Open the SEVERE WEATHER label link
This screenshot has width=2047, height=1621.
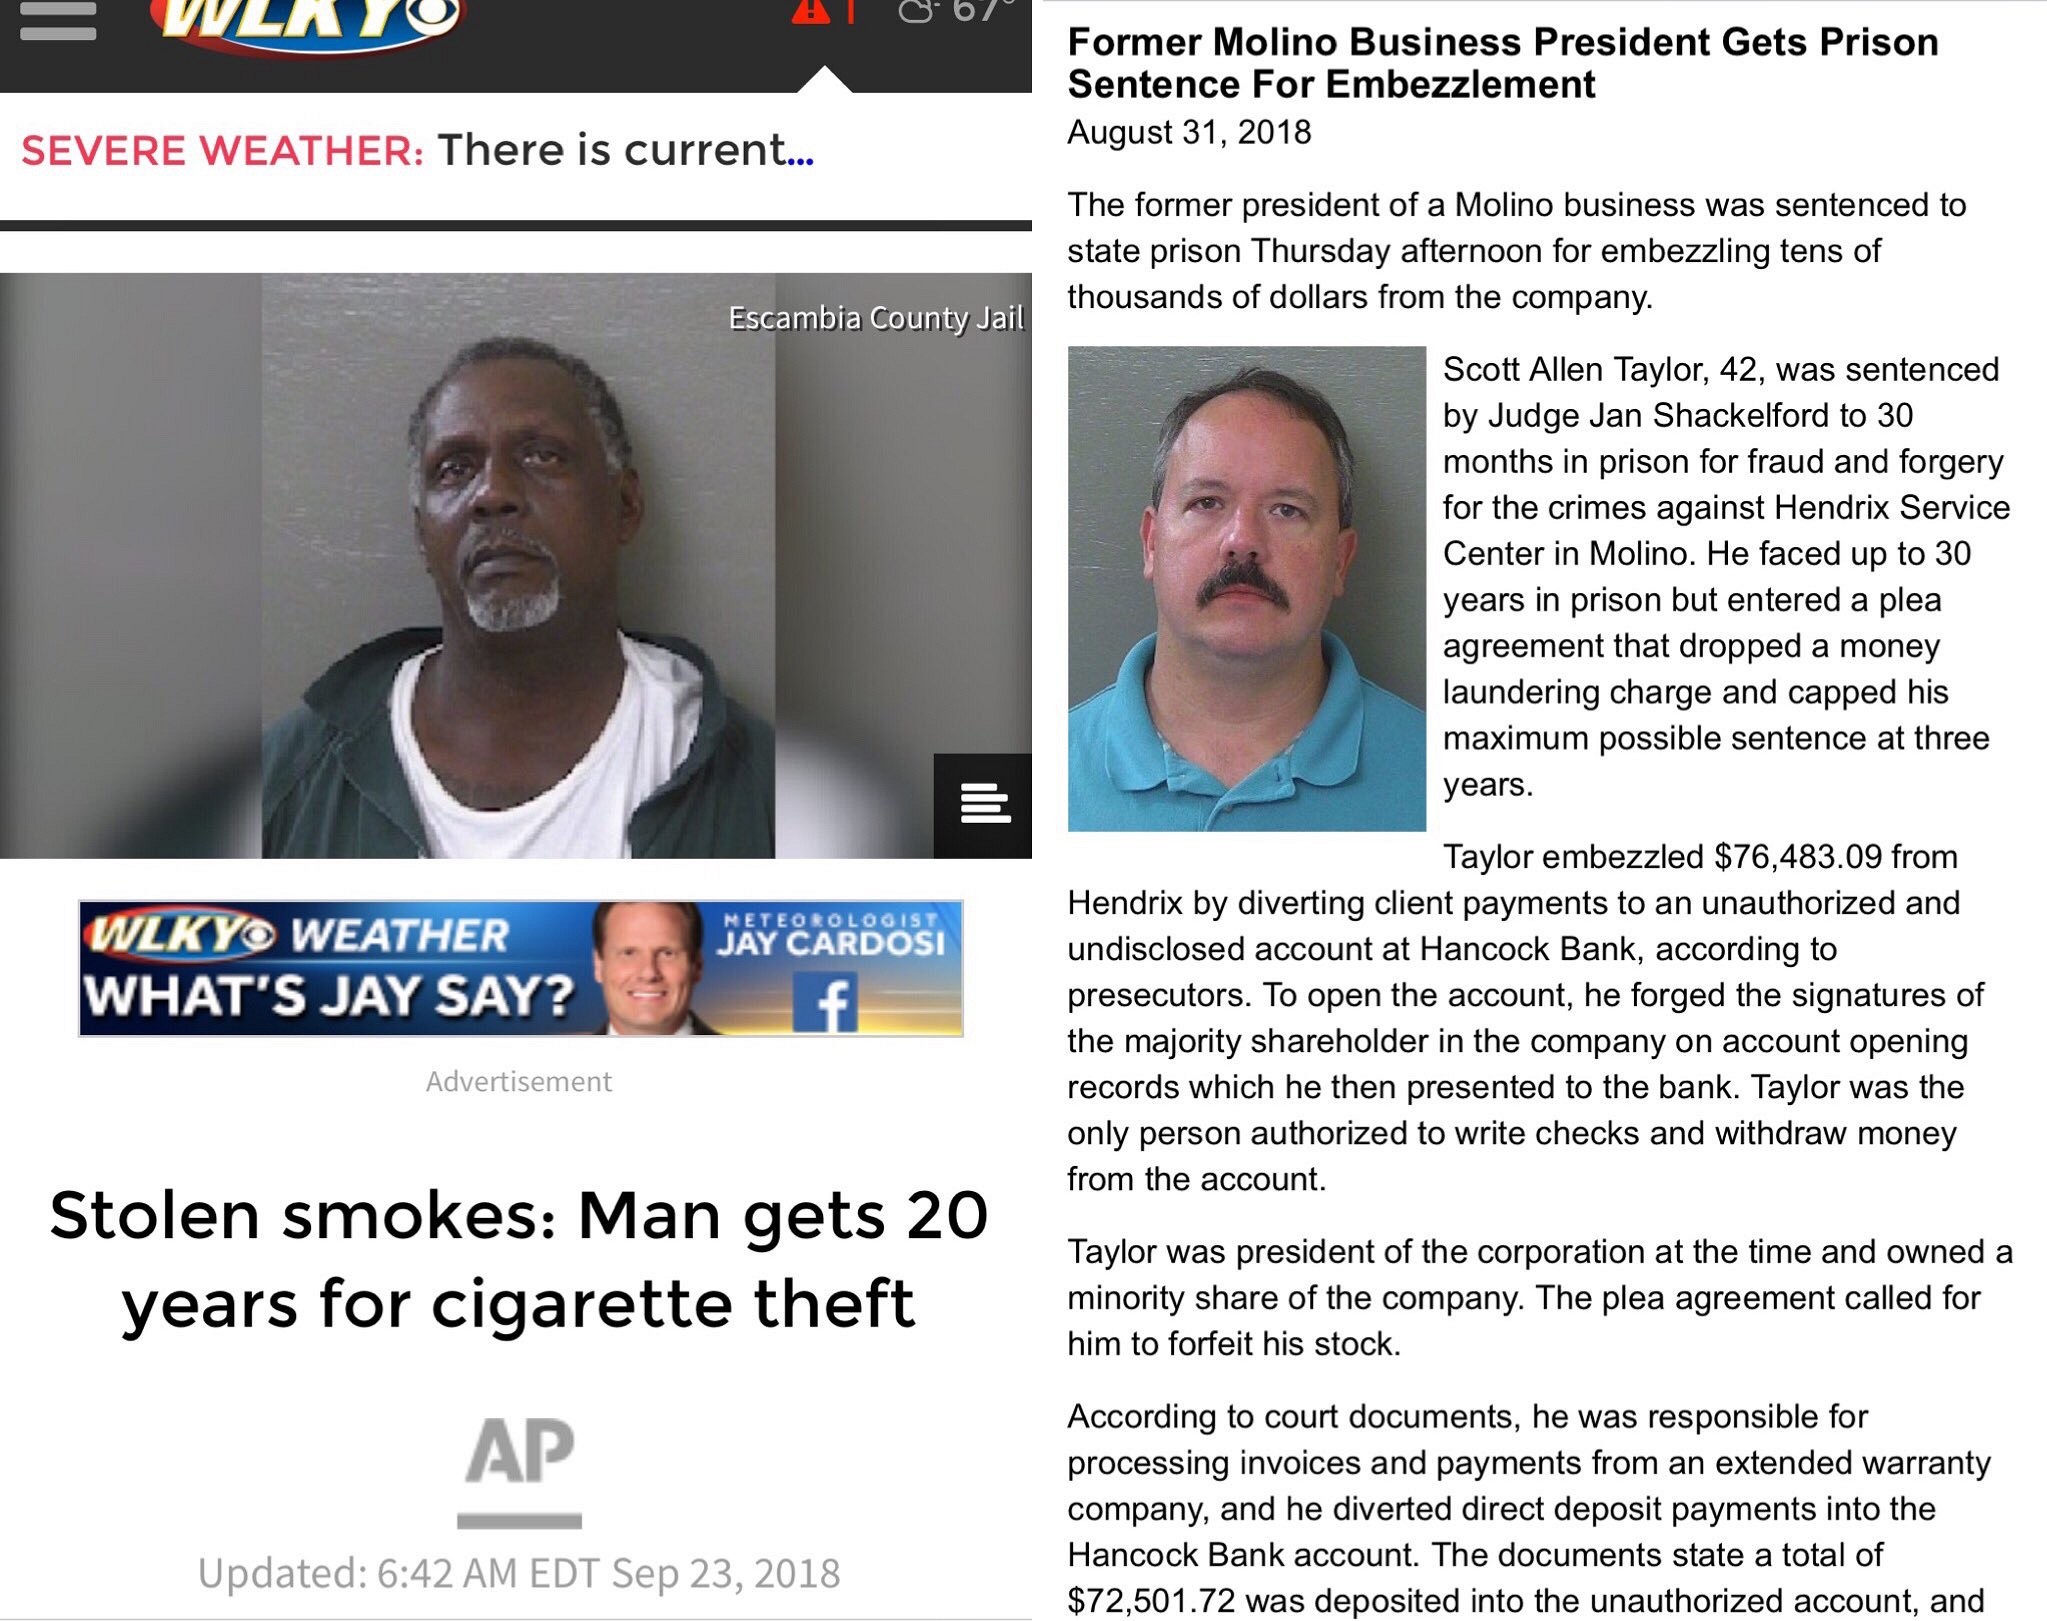point(223,151)
